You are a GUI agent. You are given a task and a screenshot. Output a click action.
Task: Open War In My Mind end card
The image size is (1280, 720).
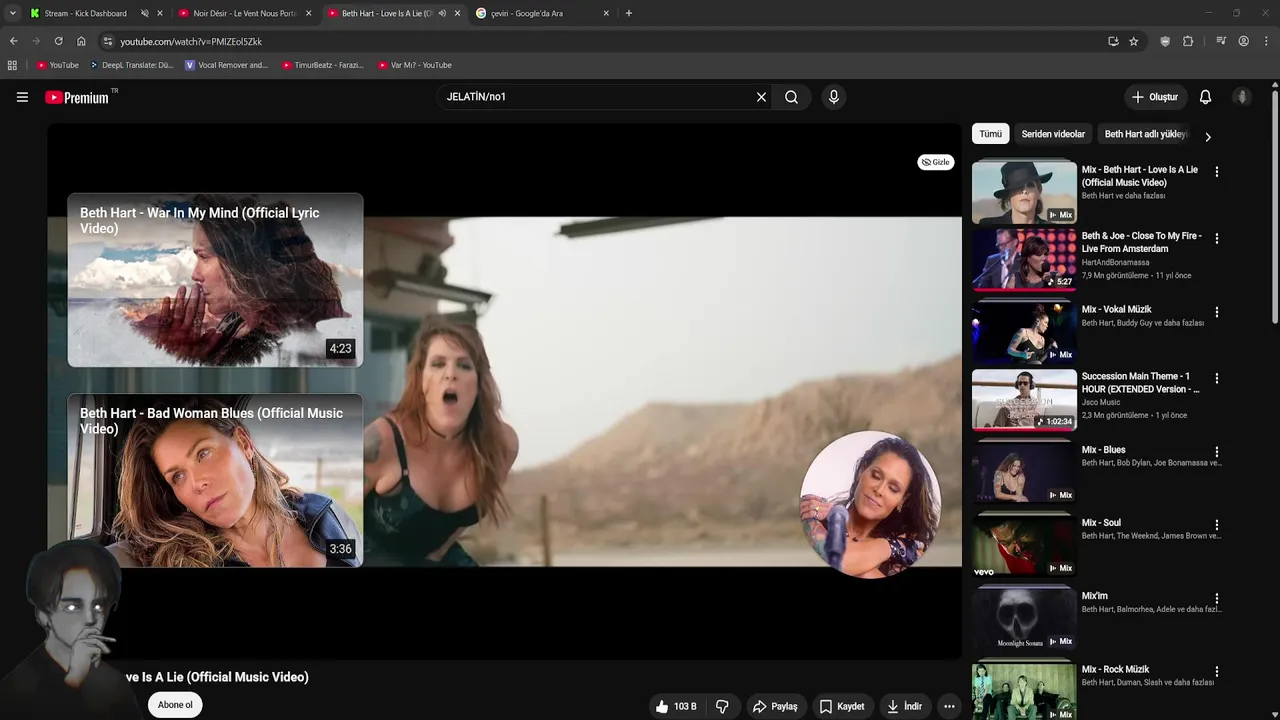[x=215, y=280]
